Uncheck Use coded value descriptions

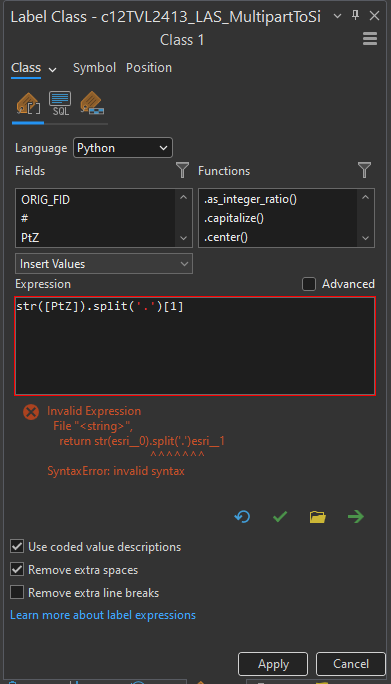pos(17,546)
